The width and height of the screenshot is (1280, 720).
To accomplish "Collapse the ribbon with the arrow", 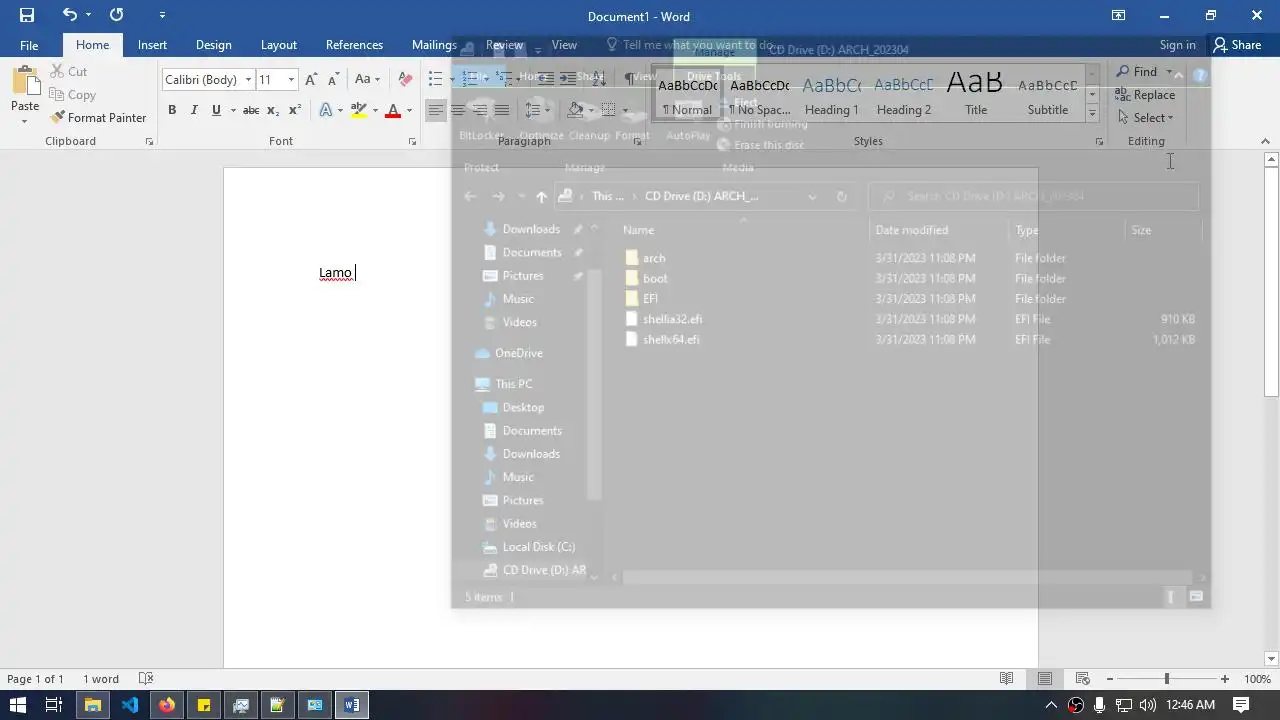I will point(1265,142).
